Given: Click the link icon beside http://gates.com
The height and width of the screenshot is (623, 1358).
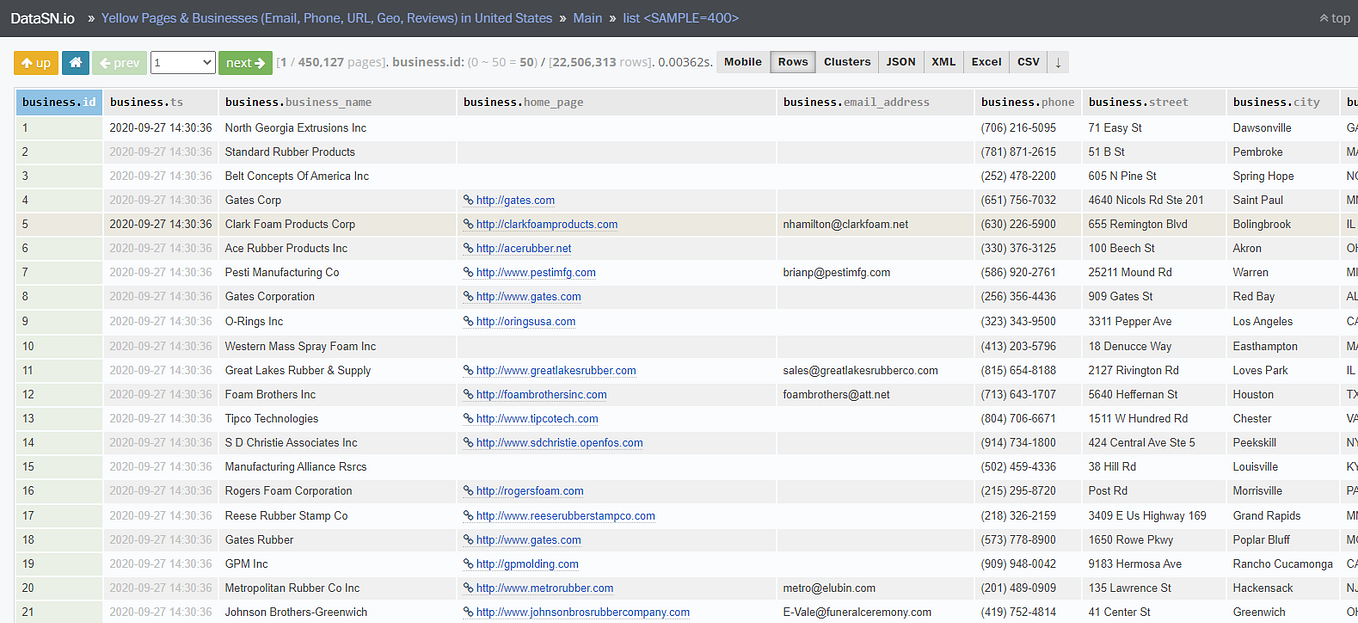Looking at the screenshot, I should (x=467, y=199).
